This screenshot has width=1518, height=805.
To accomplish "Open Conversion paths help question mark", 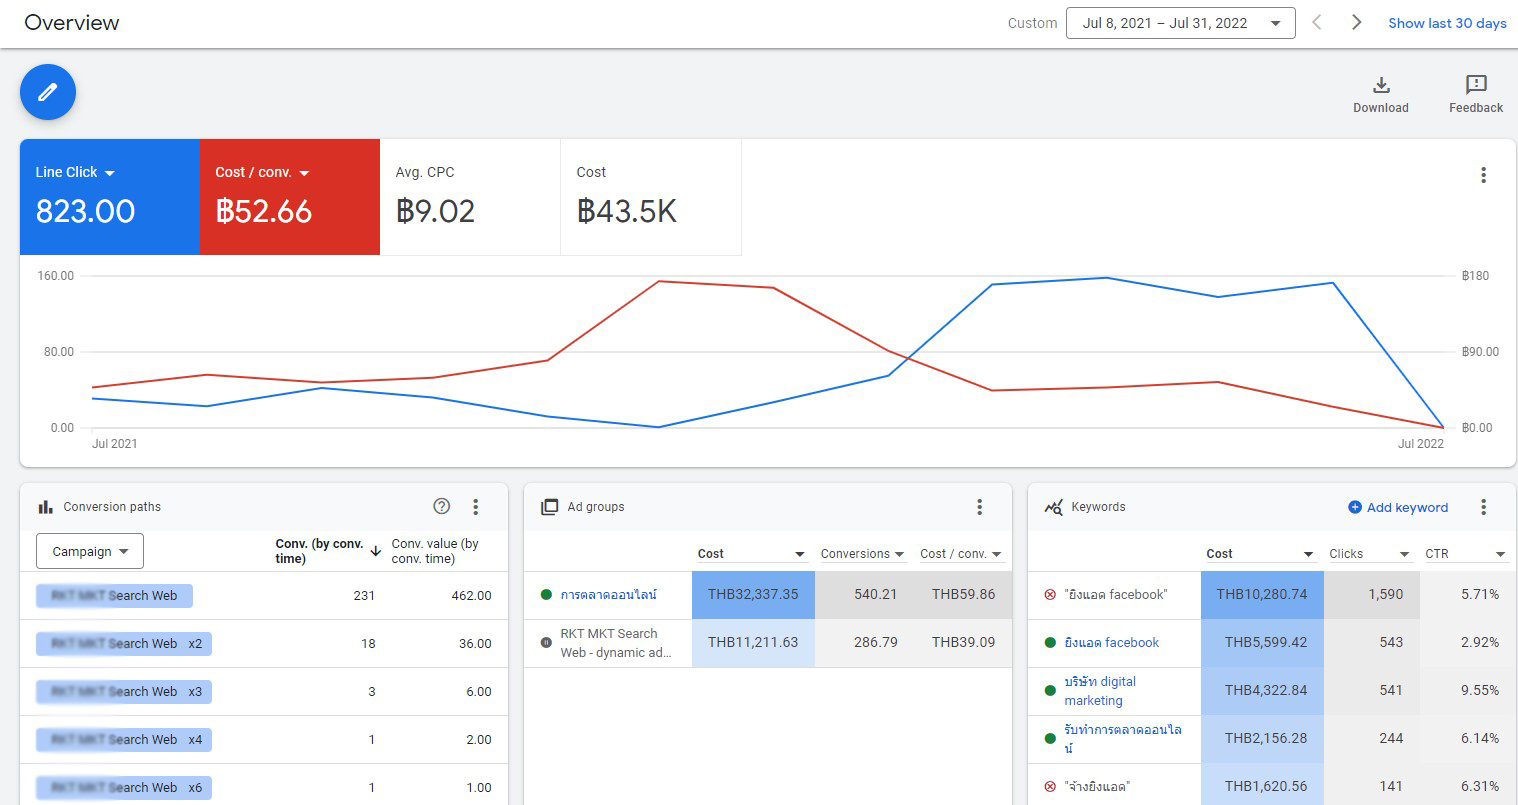I will pos(442,506).
